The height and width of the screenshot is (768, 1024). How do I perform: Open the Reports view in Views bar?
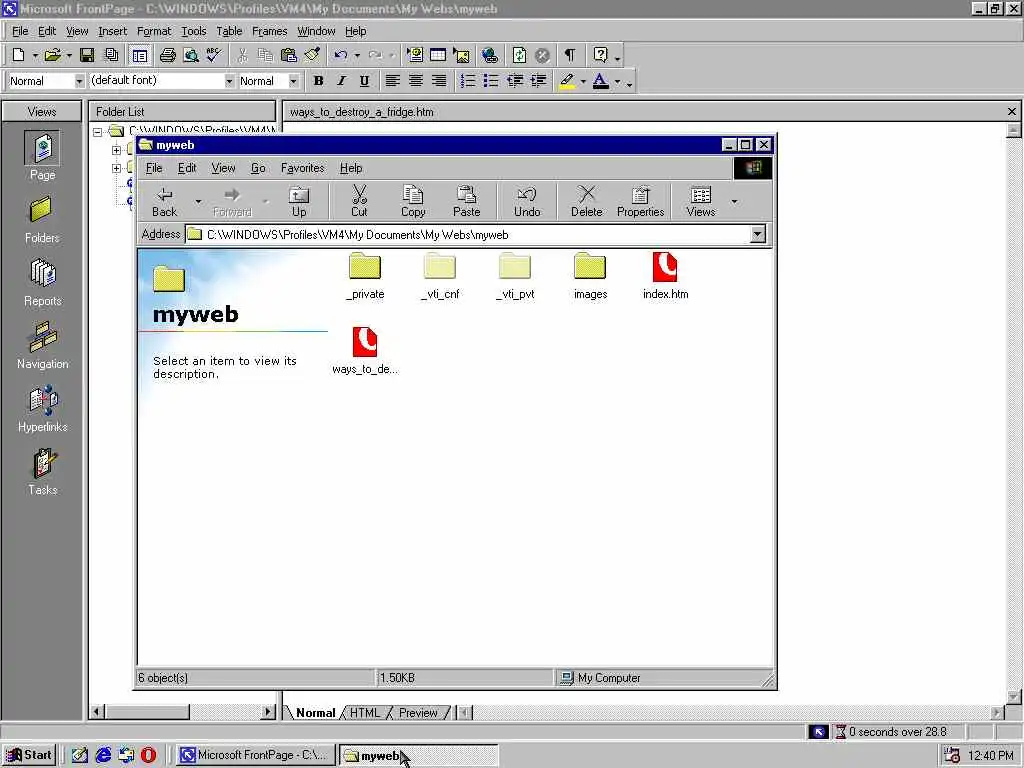pyautogui.click(x=42, y=283)
